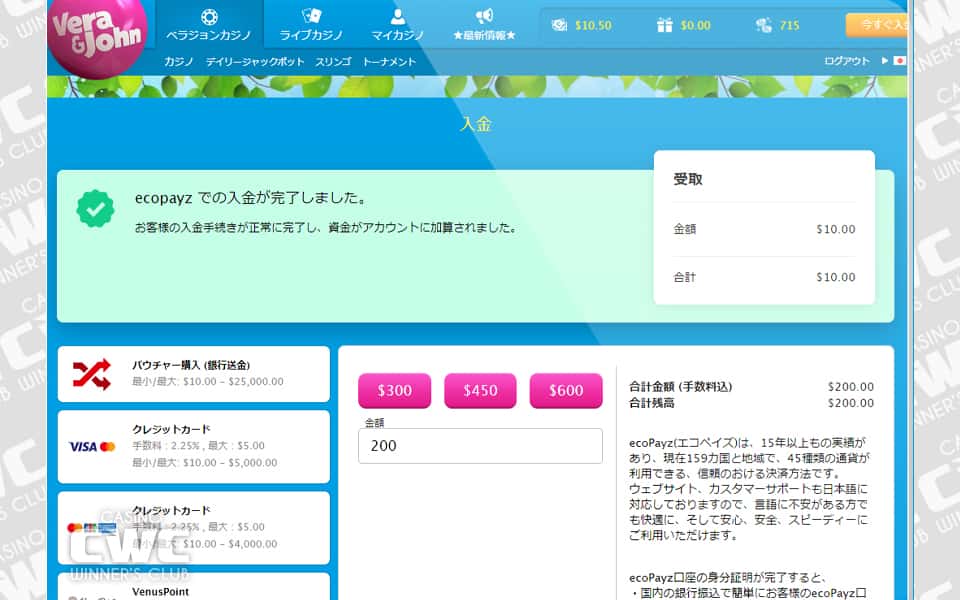Open the ★最新情報★ tab
Viewport: 960px width, 600px height.
coord(484,24)
